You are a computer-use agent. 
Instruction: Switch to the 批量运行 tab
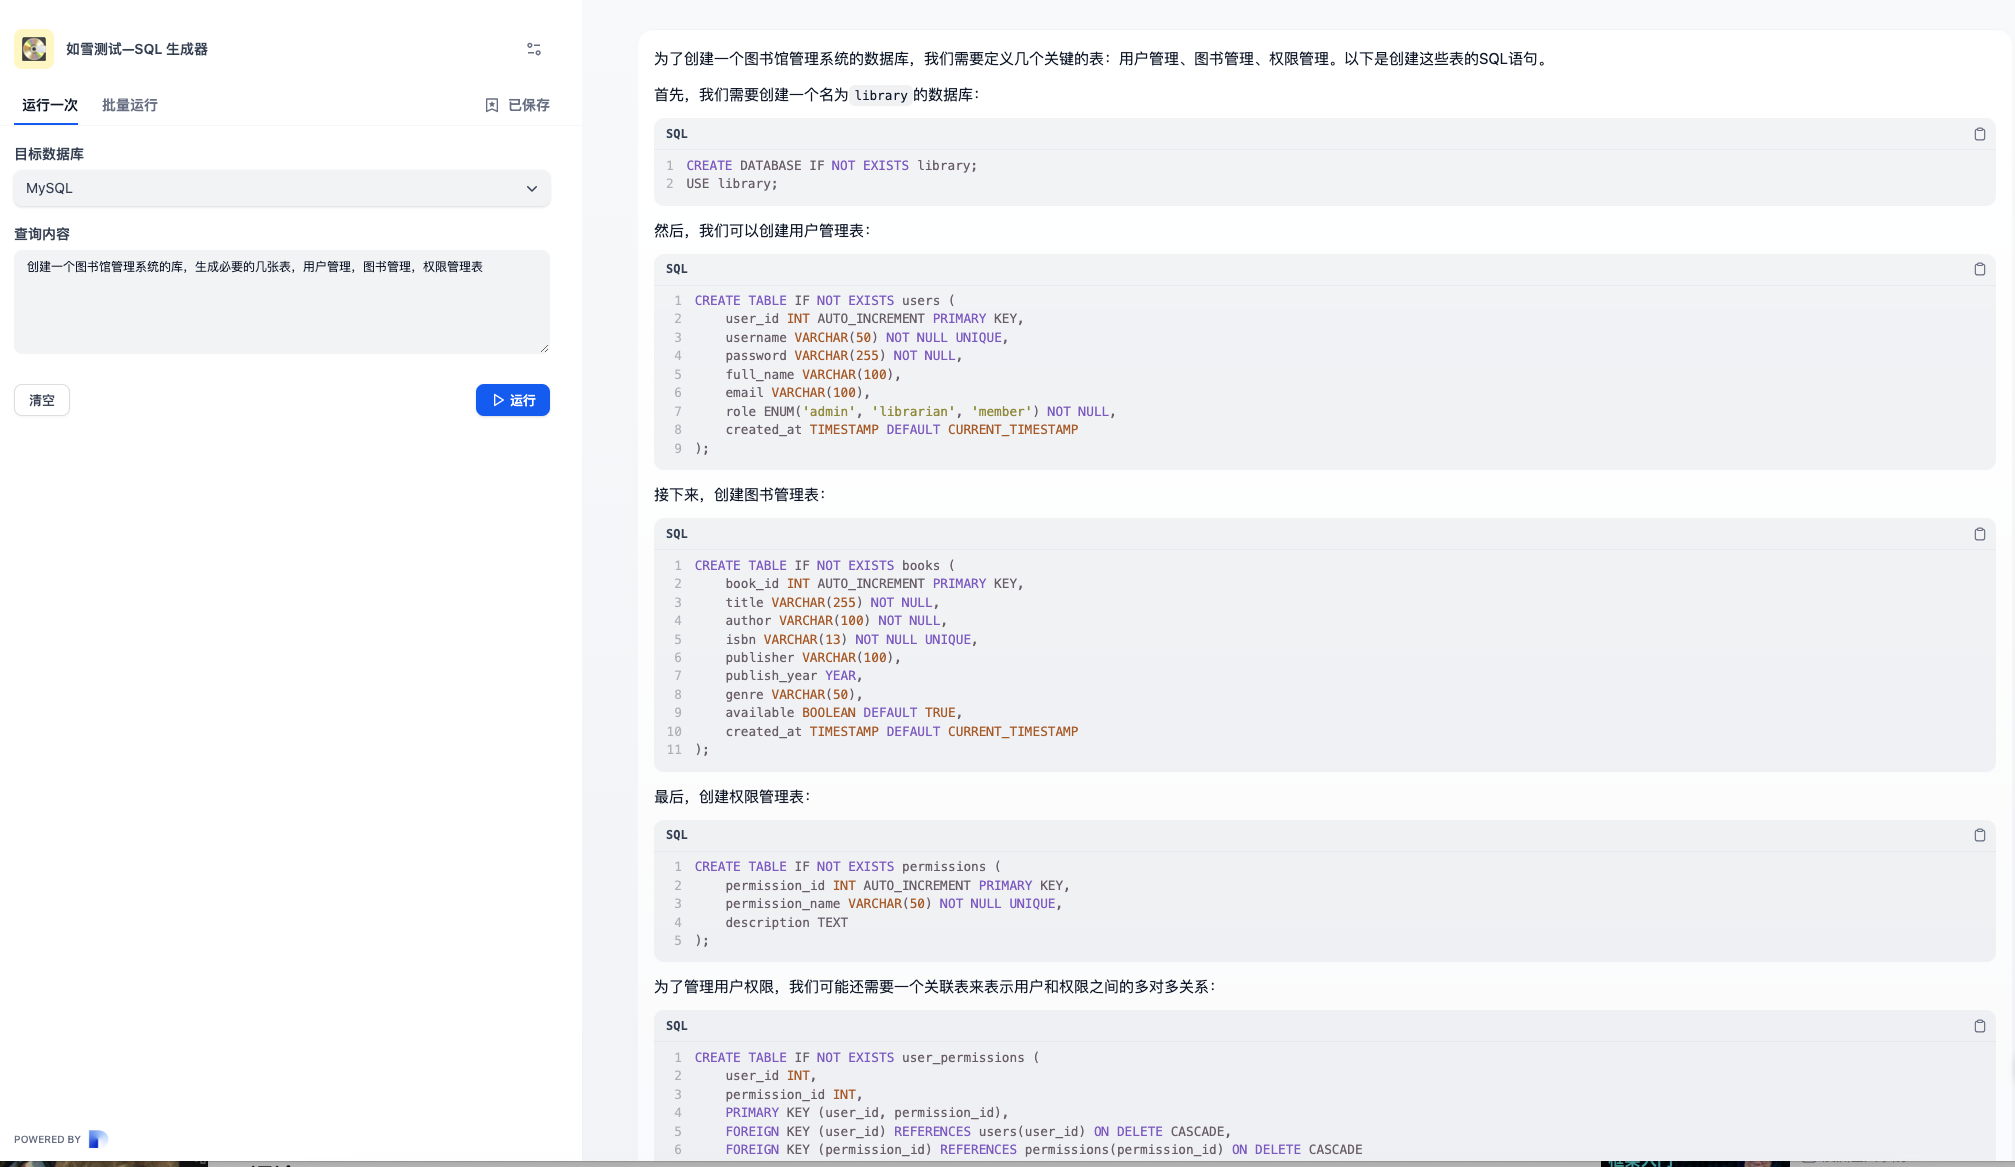click(129, 105)
